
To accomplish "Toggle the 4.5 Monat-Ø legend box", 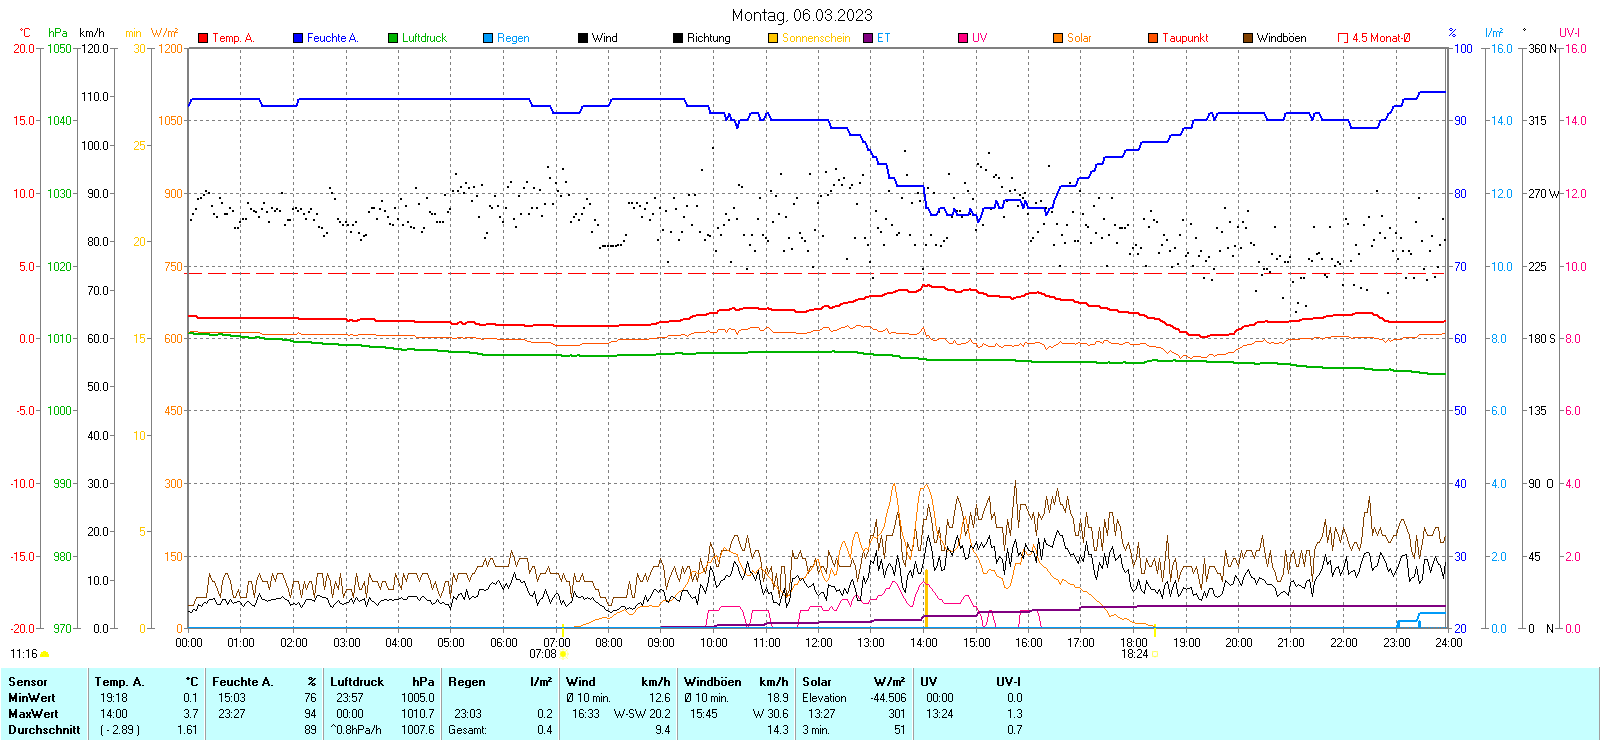I will [1343, 38].
